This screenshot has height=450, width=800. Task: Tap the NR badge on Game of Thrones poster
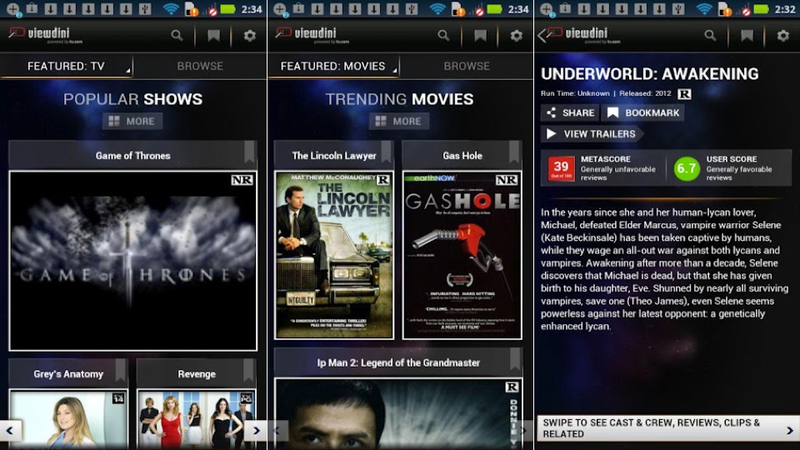point(242,180)
